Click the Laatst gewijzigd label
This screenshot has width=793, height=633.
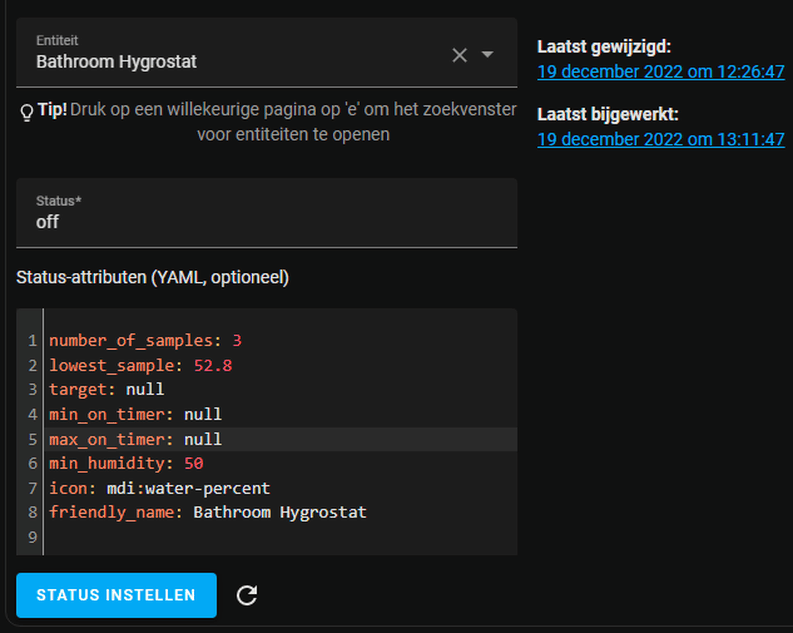(x=604, y=47)
